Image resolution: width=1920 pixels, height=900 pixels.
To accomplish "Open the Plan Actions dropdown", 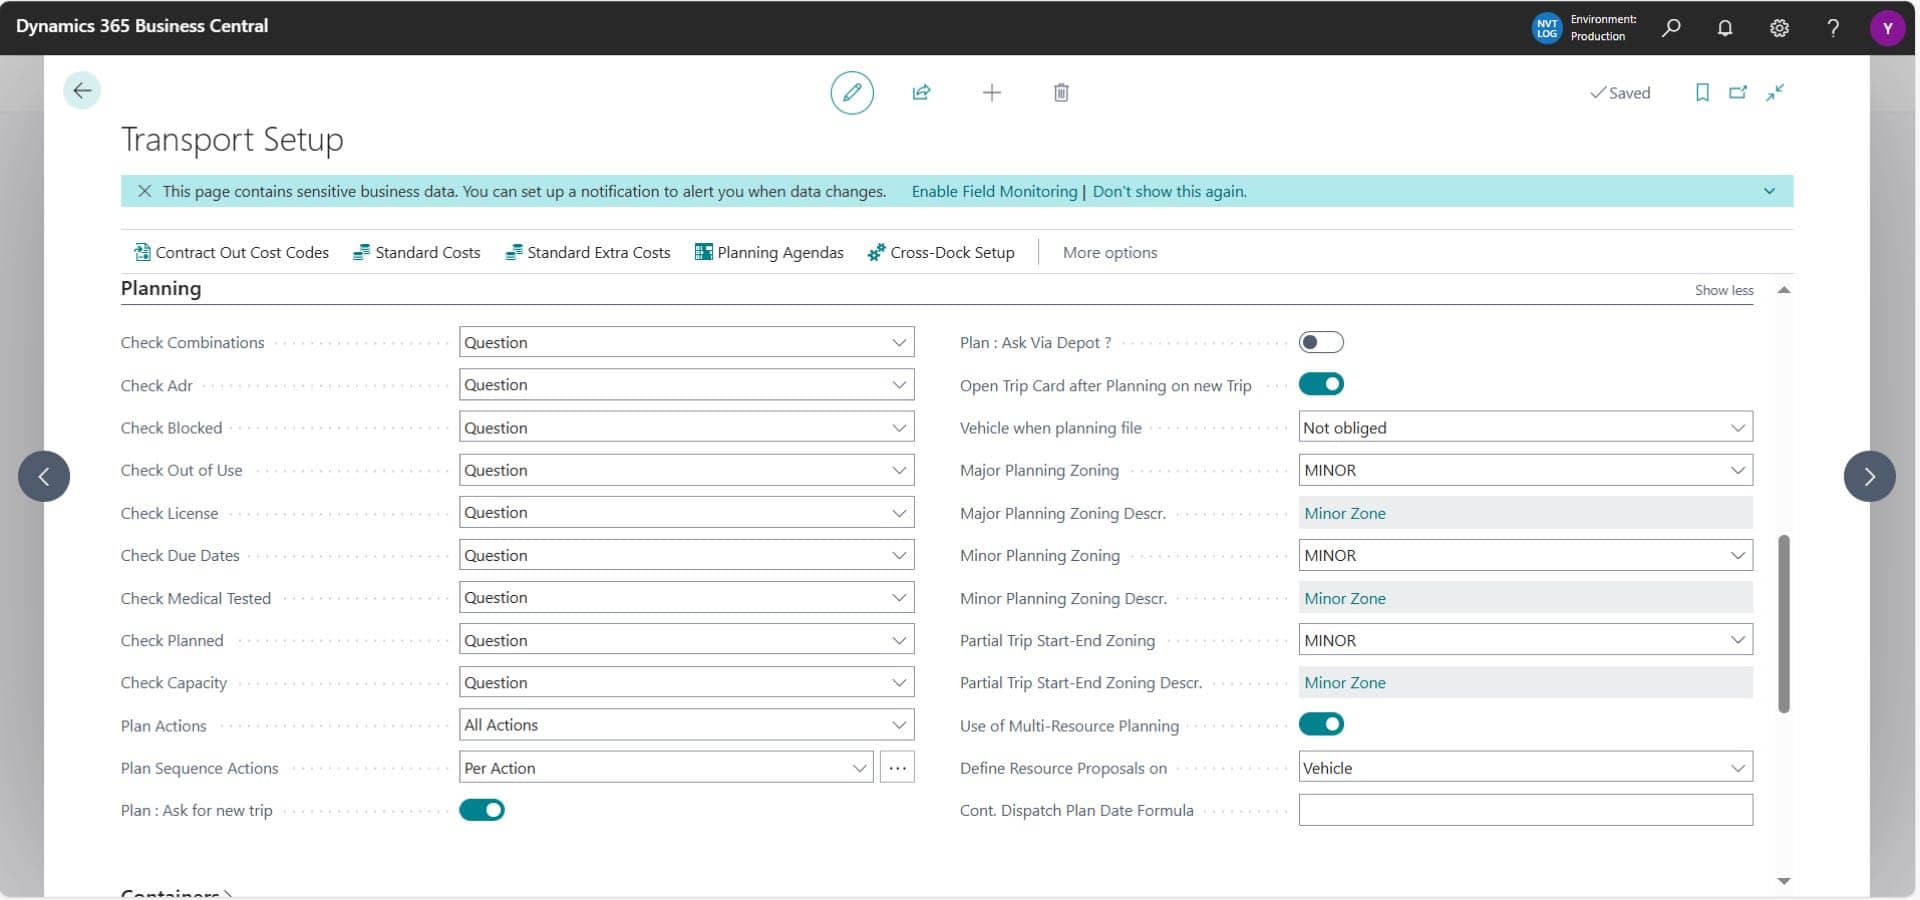I will click(686, 725).
